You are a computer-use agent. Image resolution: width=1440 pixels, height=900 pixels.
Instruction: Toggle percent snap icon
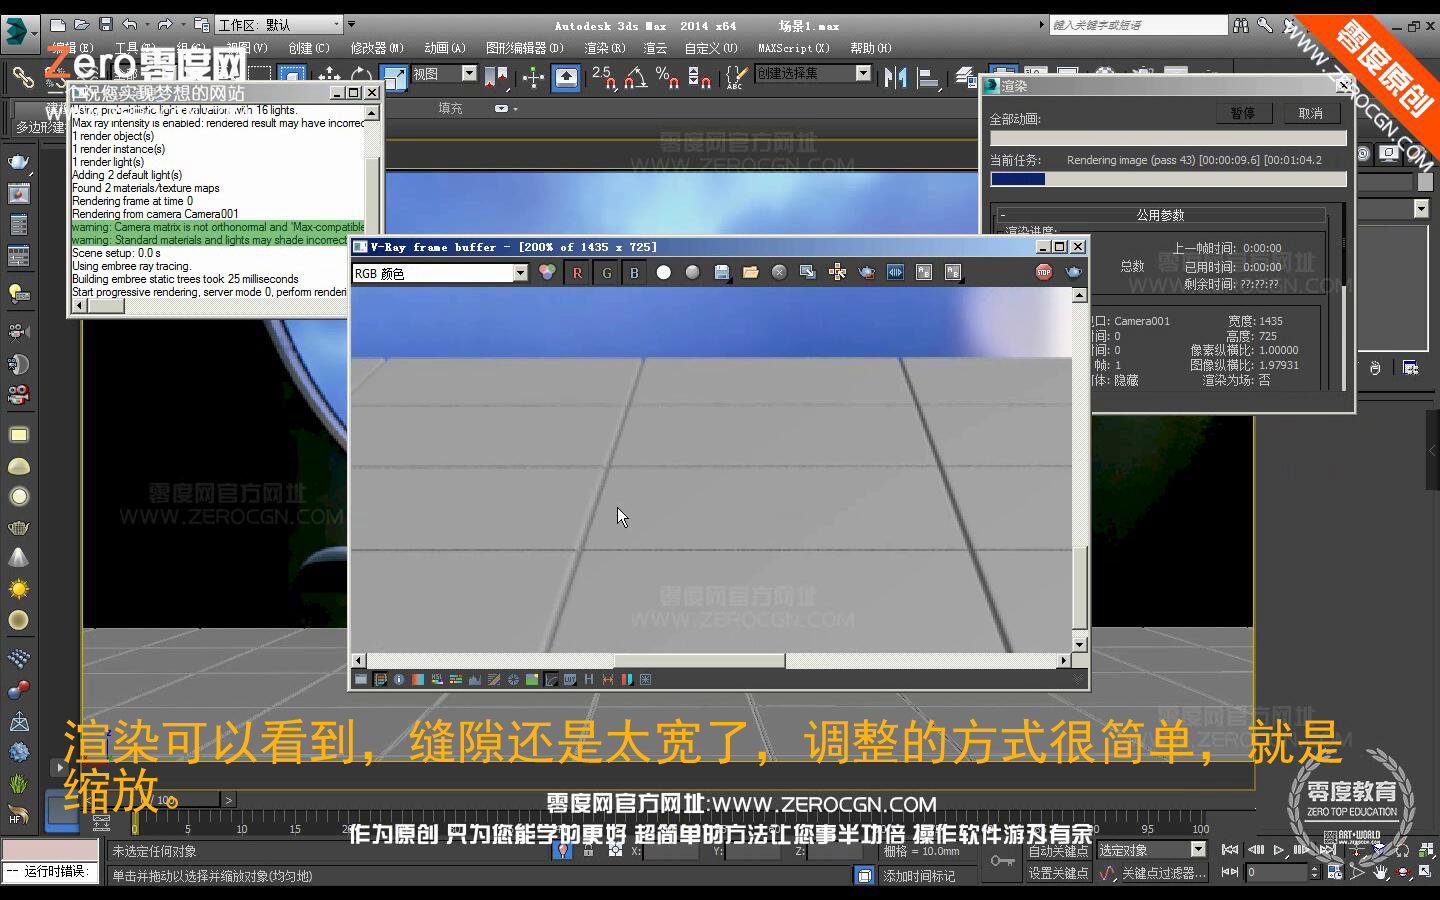click(x=667, y=77)
